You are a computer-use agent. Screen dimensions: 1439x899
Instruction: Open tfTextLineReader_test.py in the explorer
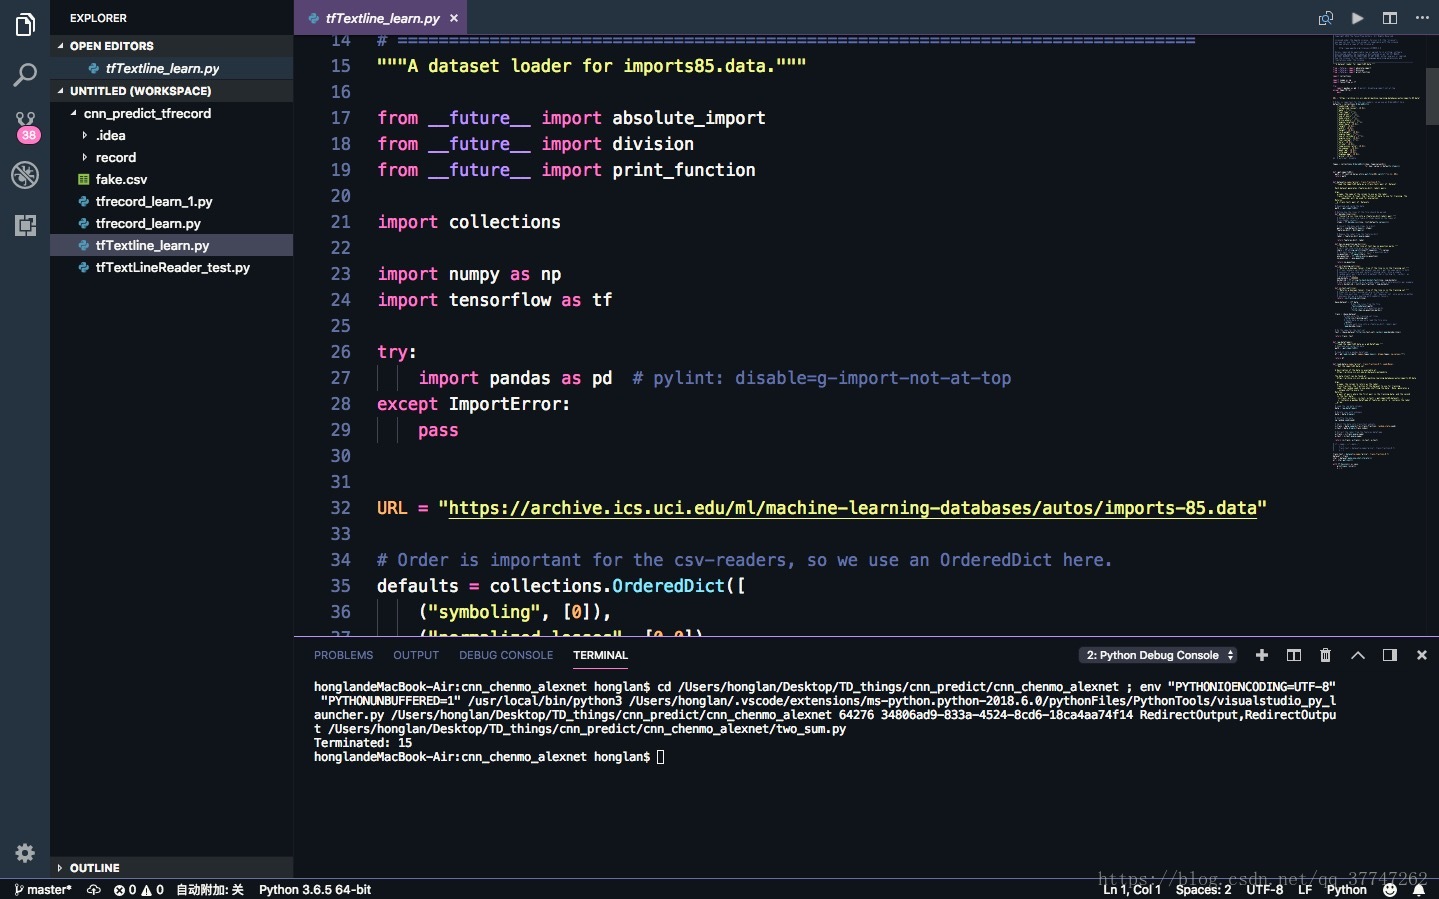[x=172, y=267]
